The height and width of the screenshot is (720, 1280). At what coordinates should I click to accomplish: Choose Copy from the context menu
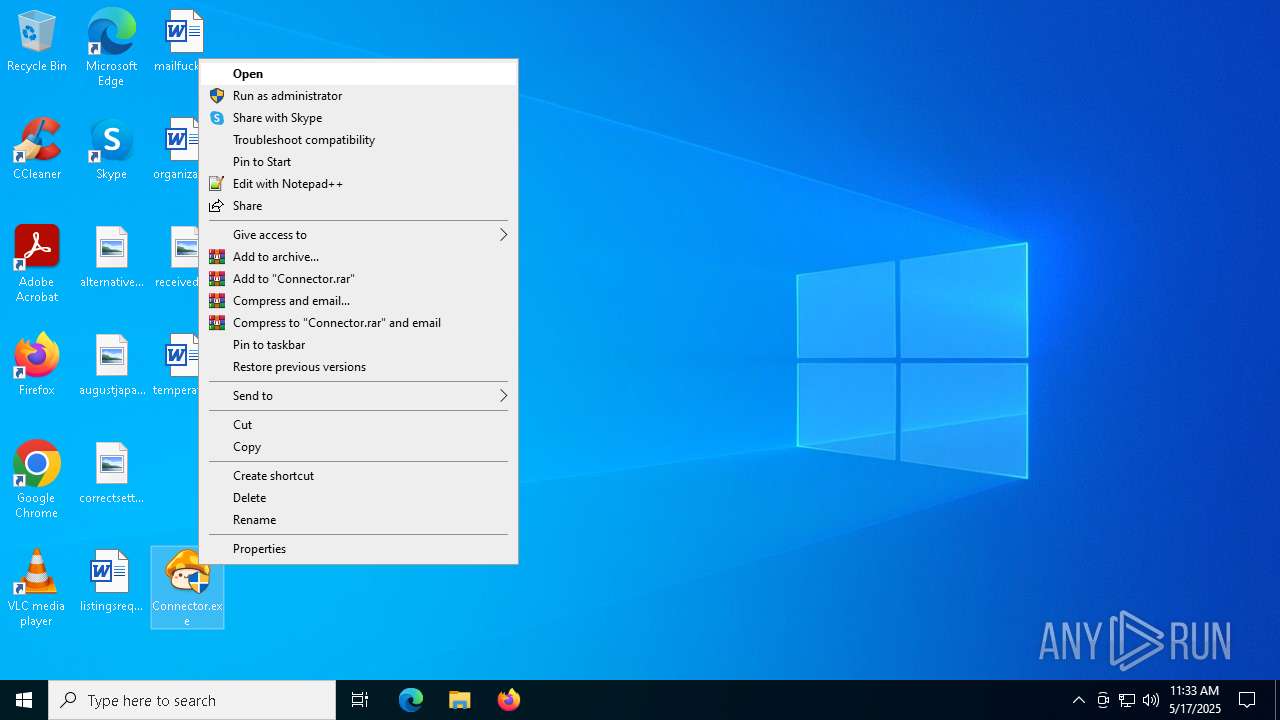click(x=359, y=447)
